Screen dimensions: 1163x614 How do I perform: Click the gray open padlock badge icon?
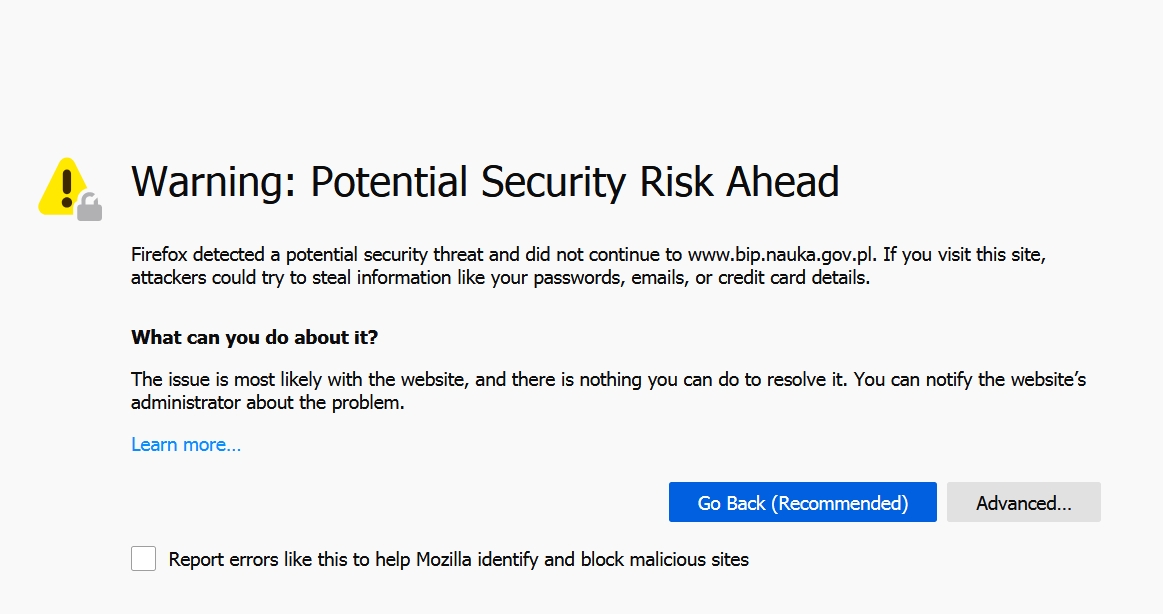(x=90, y=208)
